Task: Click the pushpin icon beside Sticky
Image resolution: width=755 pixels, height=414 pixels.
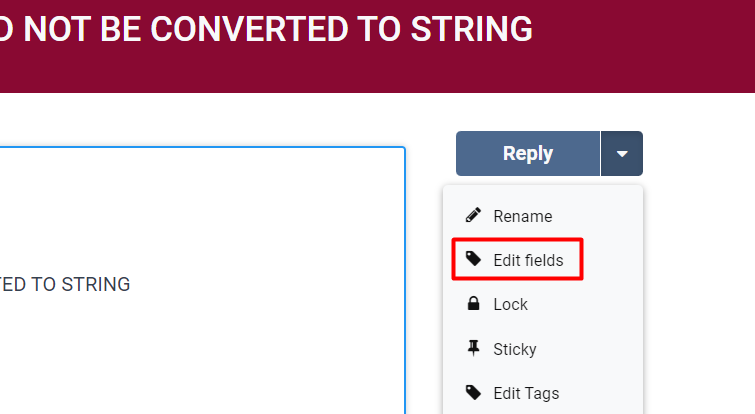Action: pyautogui.click(x=474, y=348)
